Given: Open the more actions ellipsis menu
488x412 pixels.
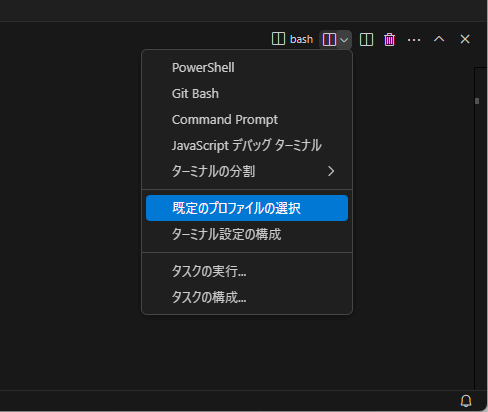Looking at the screenshot, I should tap(414, 40).
